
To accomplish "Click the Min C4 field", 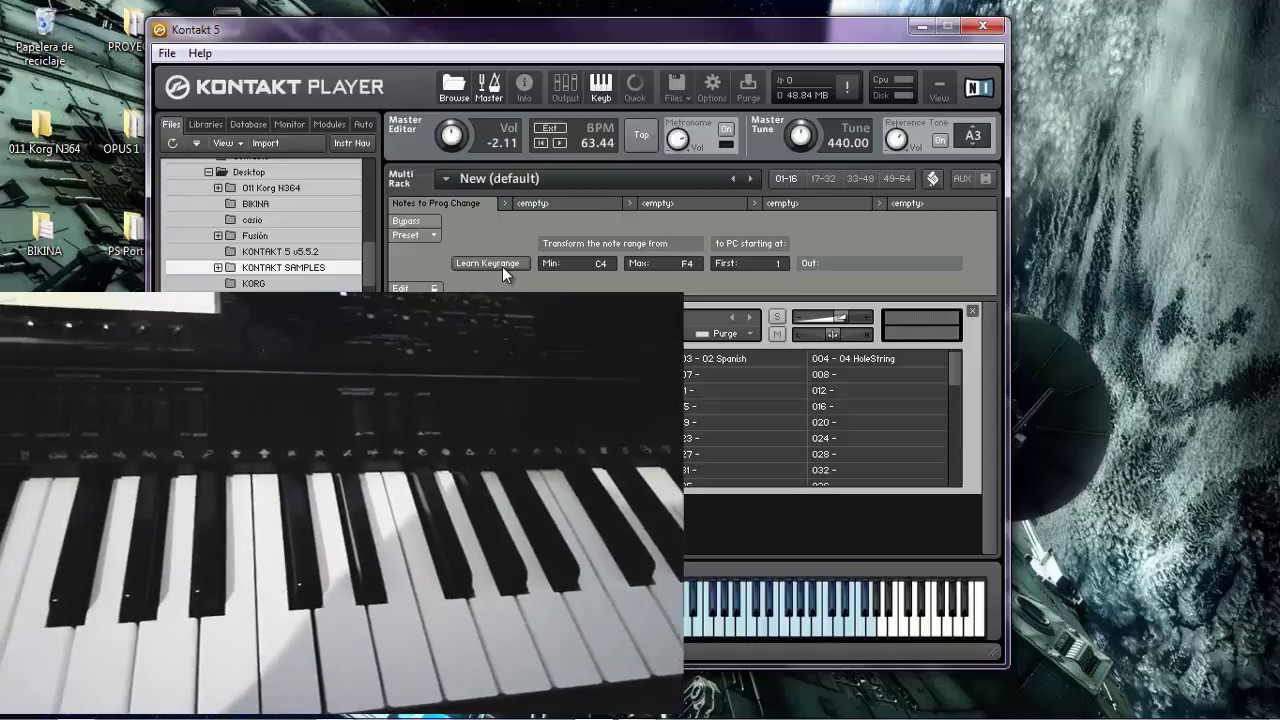I will (577, 264).
